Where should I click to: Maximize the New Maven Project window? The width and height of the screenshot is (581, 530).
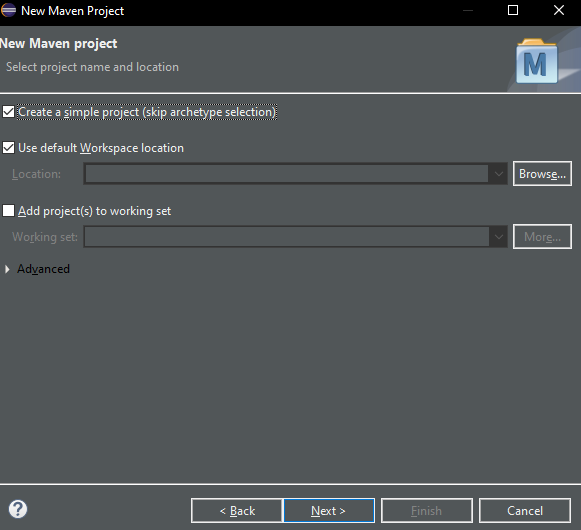(513, 10)
